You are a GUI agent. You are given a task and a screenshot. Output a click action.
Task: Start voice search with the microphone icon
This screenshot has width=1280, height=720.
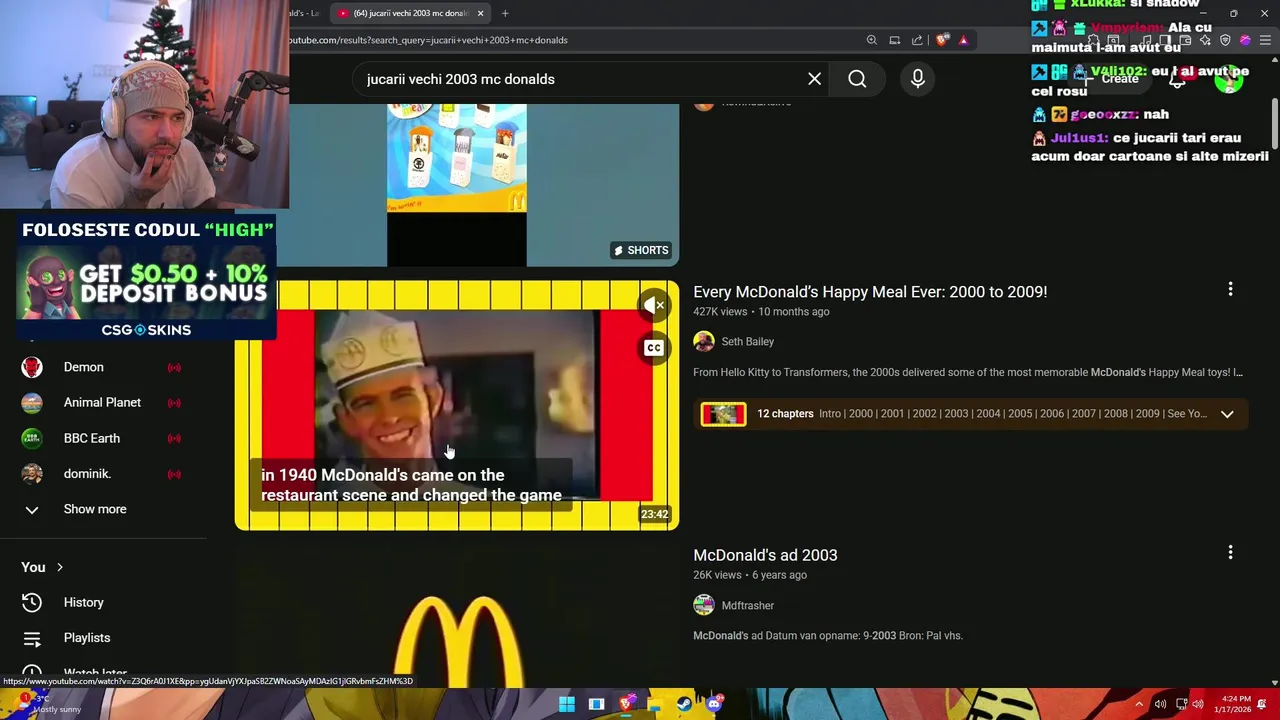pos(917,79)
